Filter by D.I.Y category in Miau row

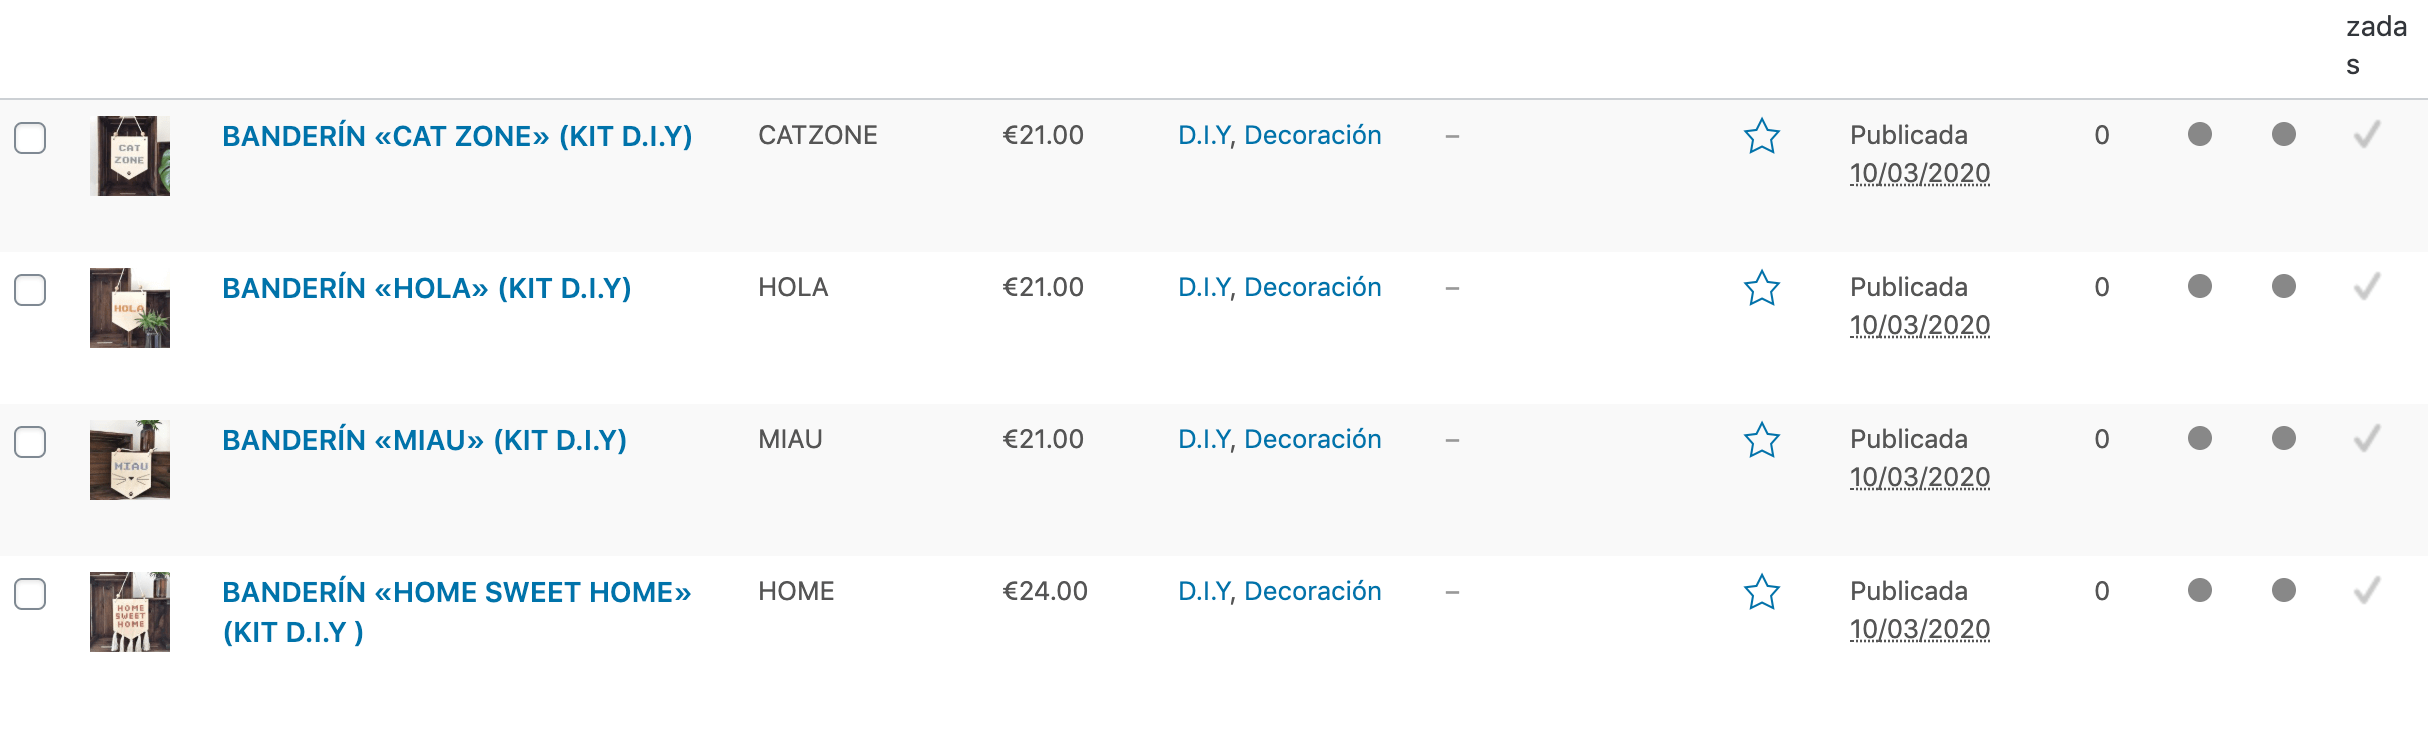tap(1204, 439)
